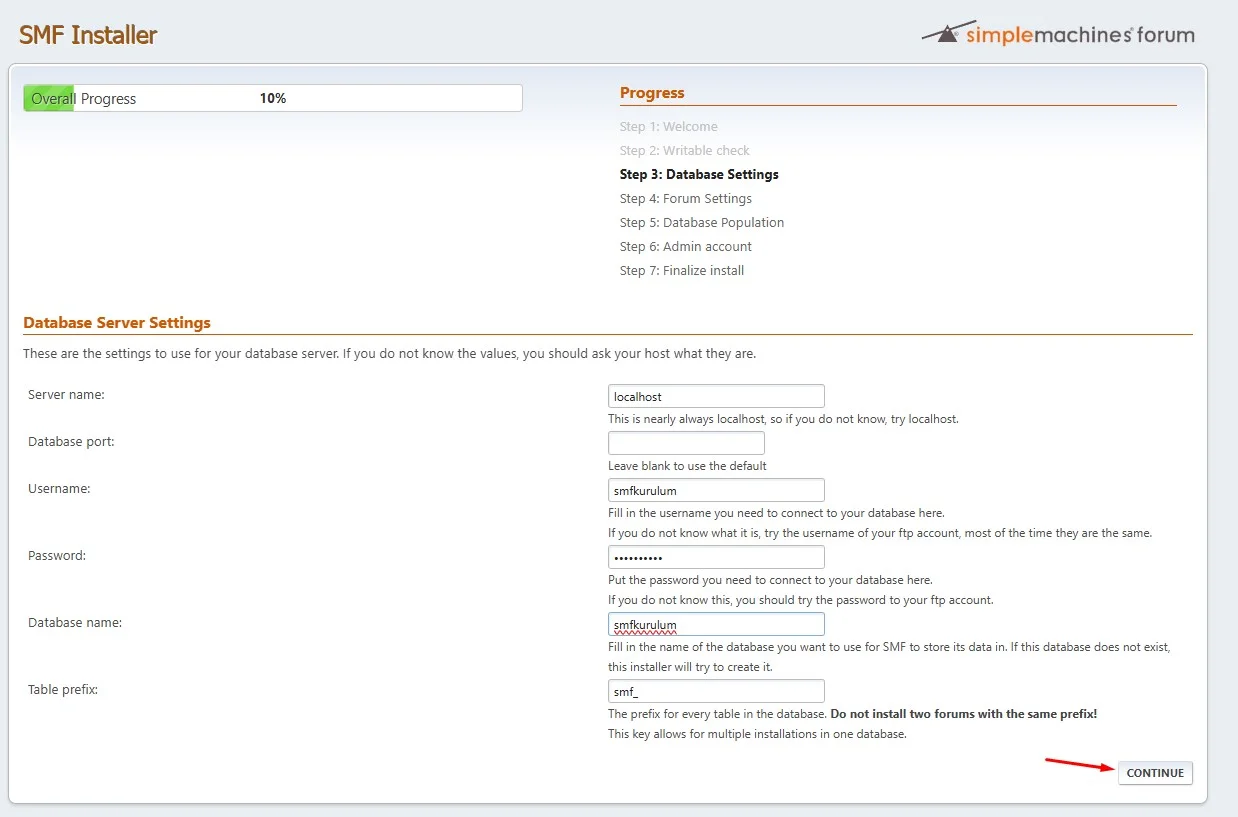
Task: Click Step 1: Welcome in progress list
Action: (x=669, y=127)
